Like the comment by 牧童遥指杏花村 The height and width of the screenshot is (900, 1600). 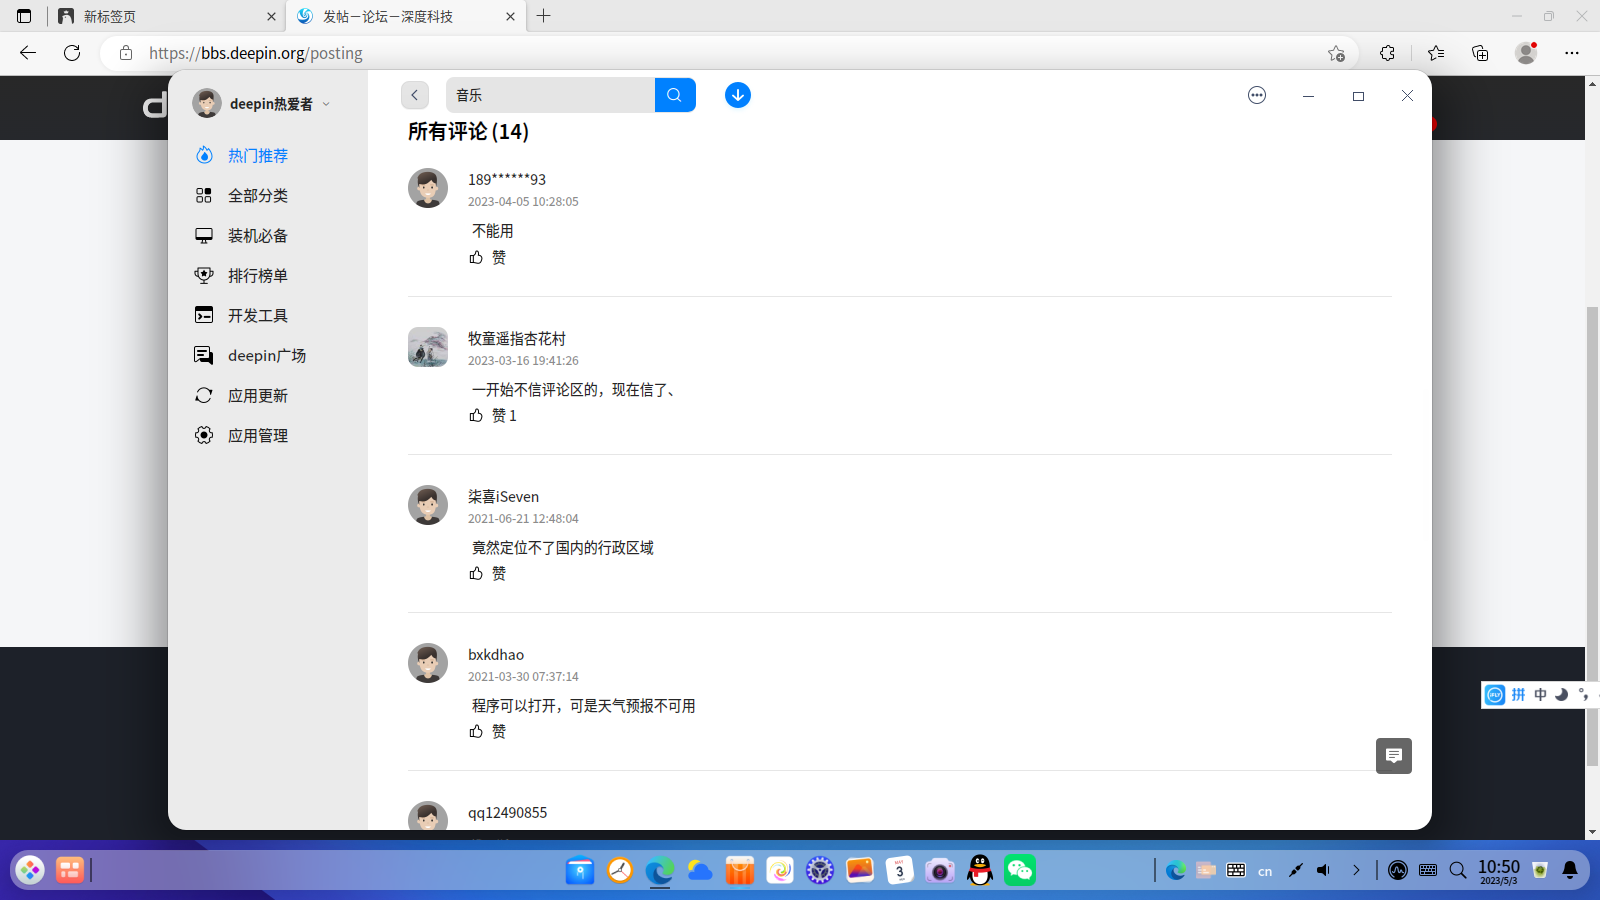(x=477, y=415)
